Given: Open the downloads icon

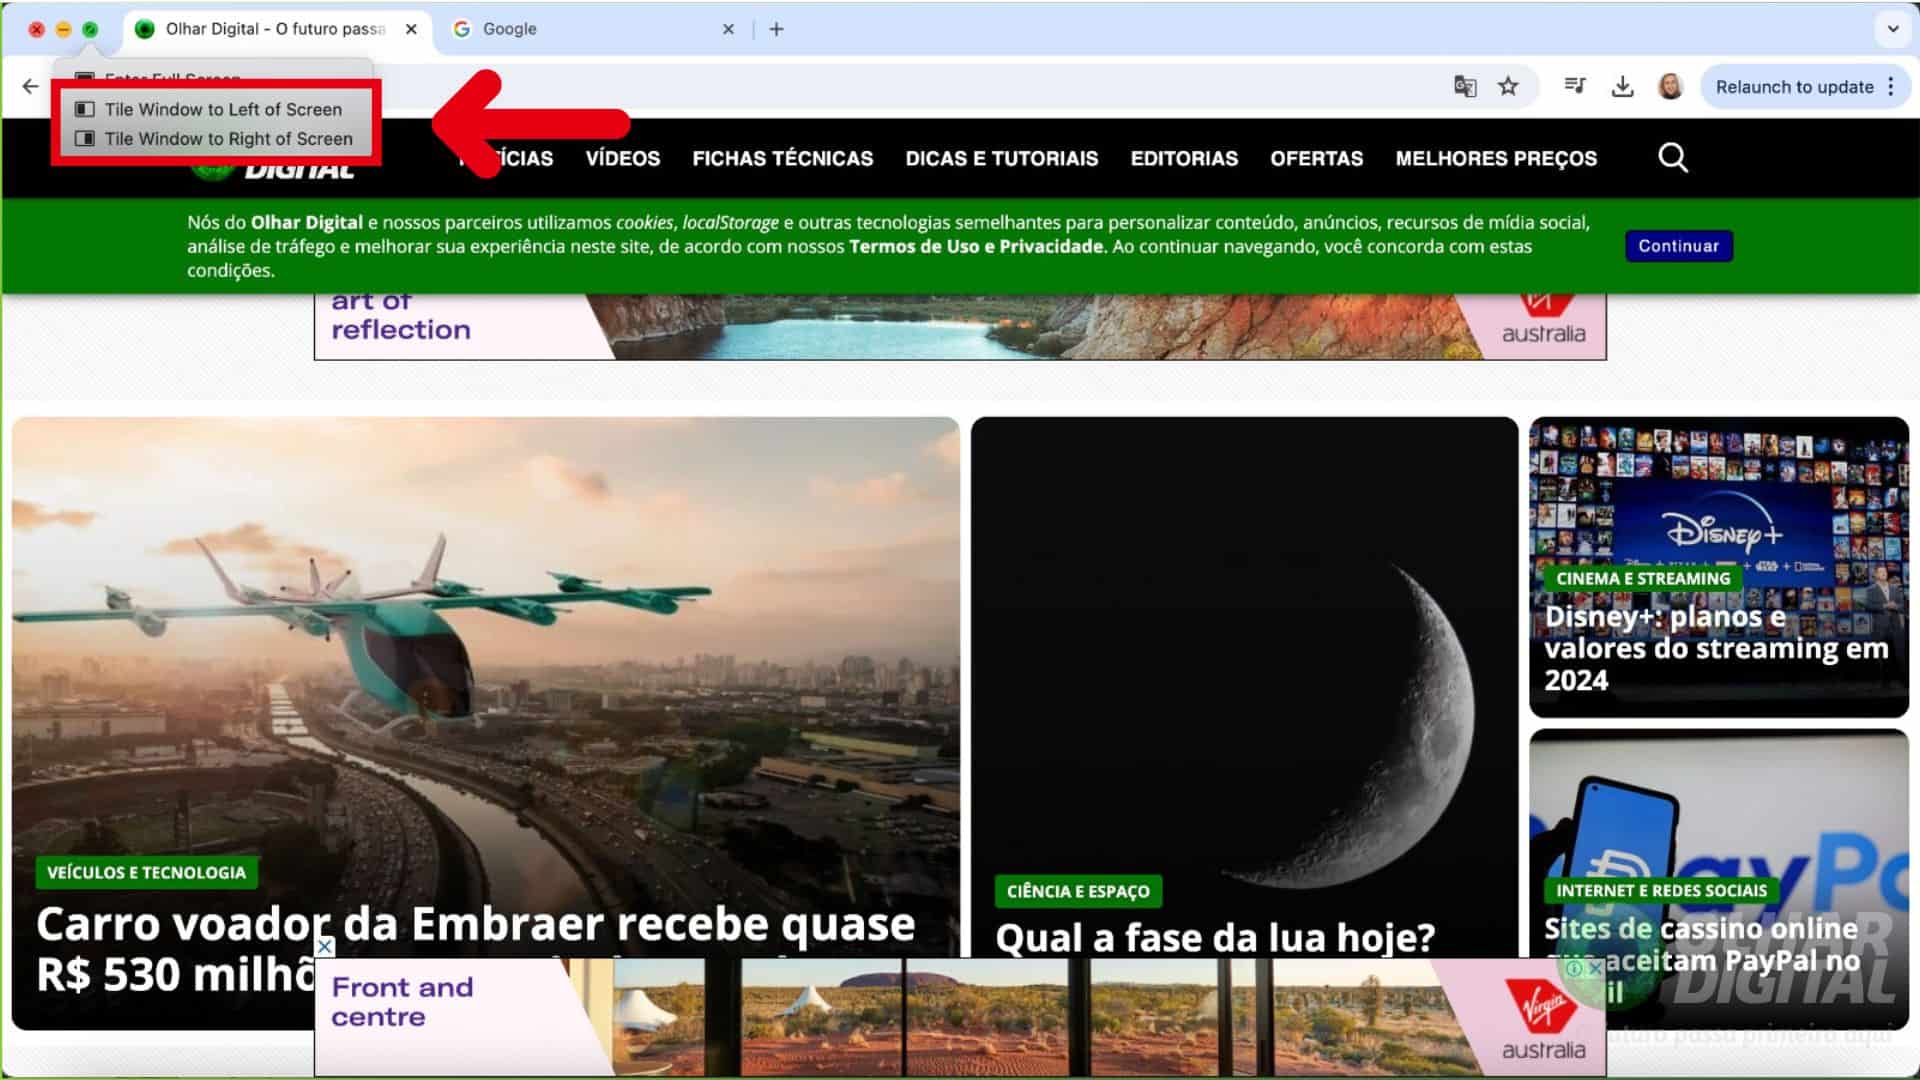Looking at the screenshot, I should [1622, 87].
